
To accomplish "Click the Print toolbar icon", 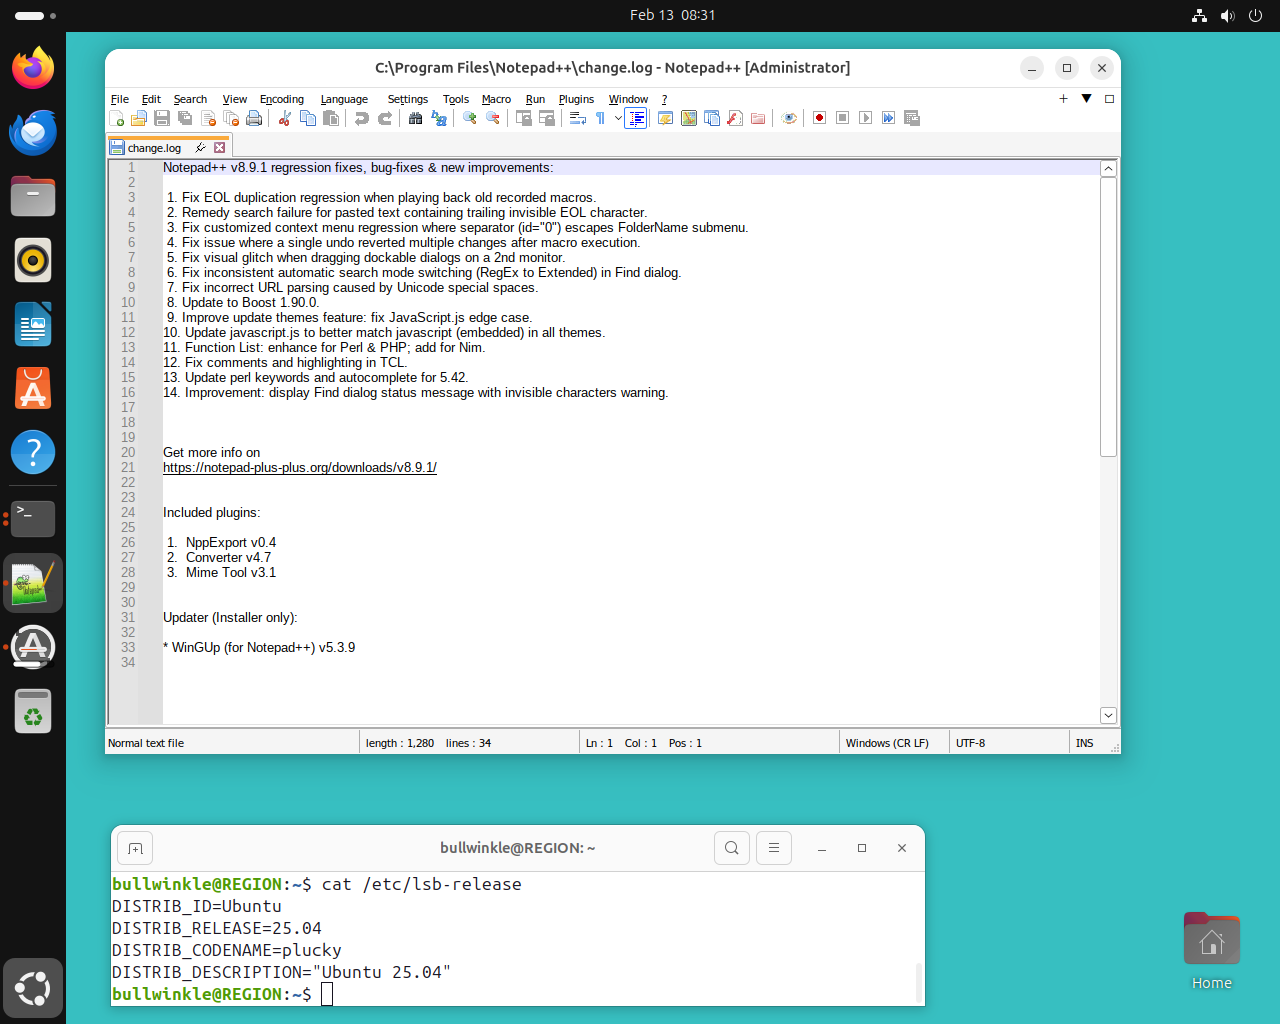I will pyautogui.click(x=254, y=118).
